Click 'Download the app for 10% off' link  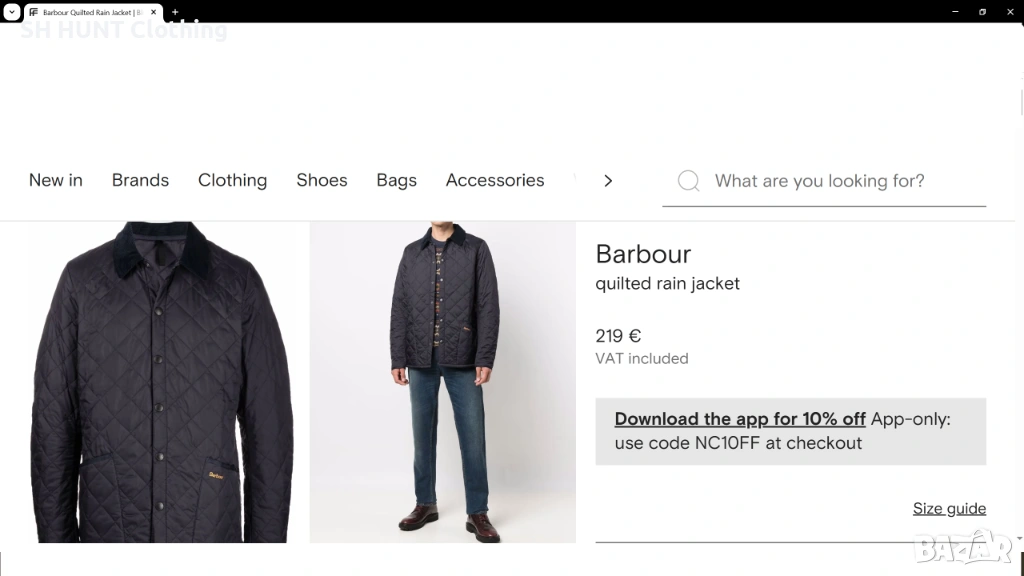pos(740,419)
